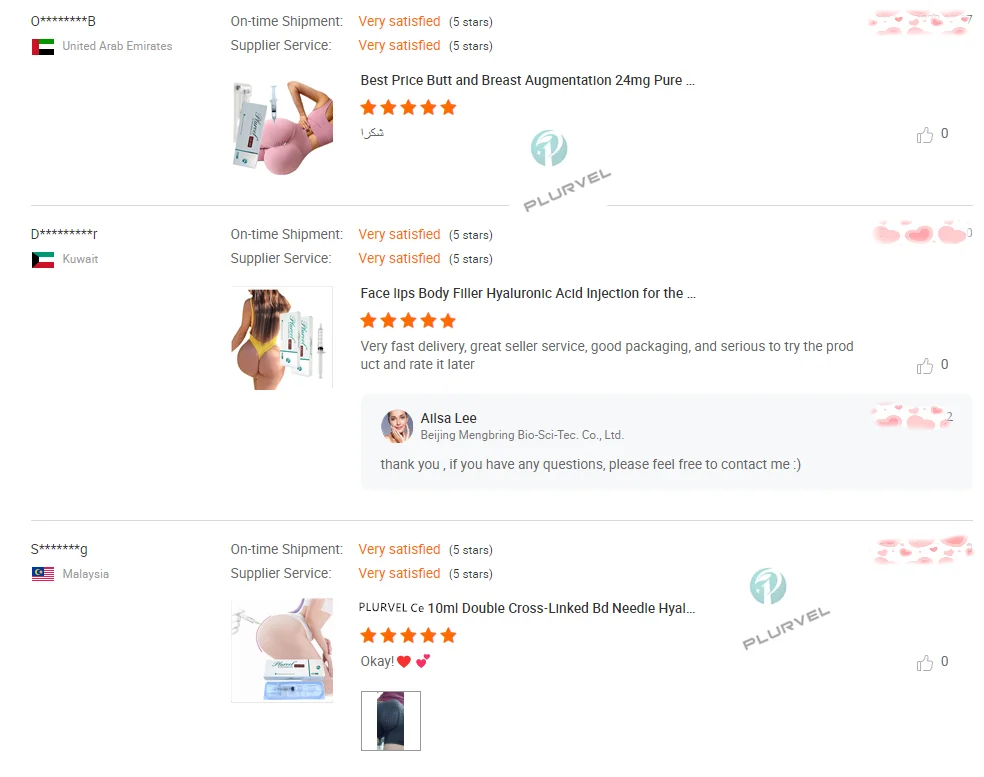Like the Malaysia buyer's Okay review
Image resolution: width=984 pixels, height=777 pixels.
click(925, 663)
